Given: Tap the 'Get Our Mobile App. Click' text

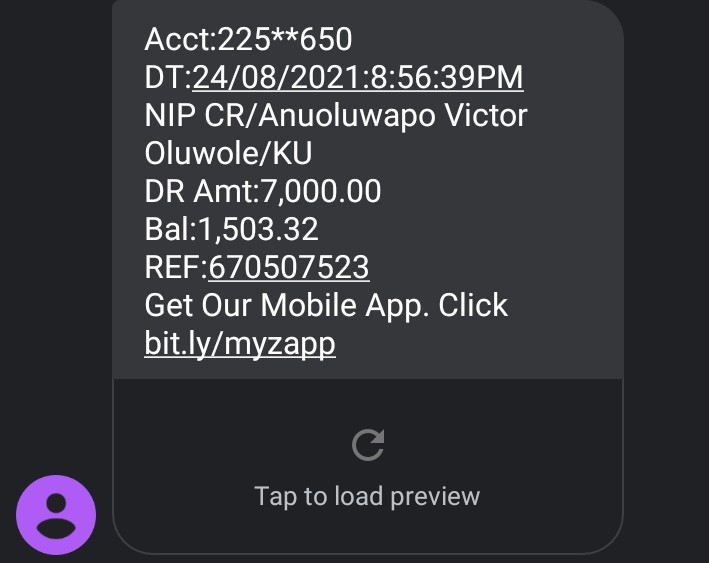Looking at the screenshot, I should point(326,305).
